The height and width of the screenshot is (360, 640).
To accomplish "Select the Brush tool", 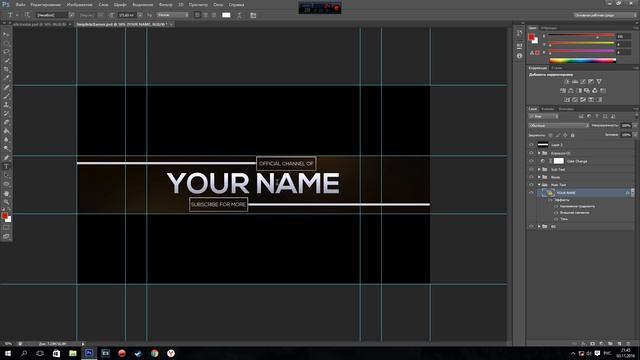I will [x=6, y=96].
